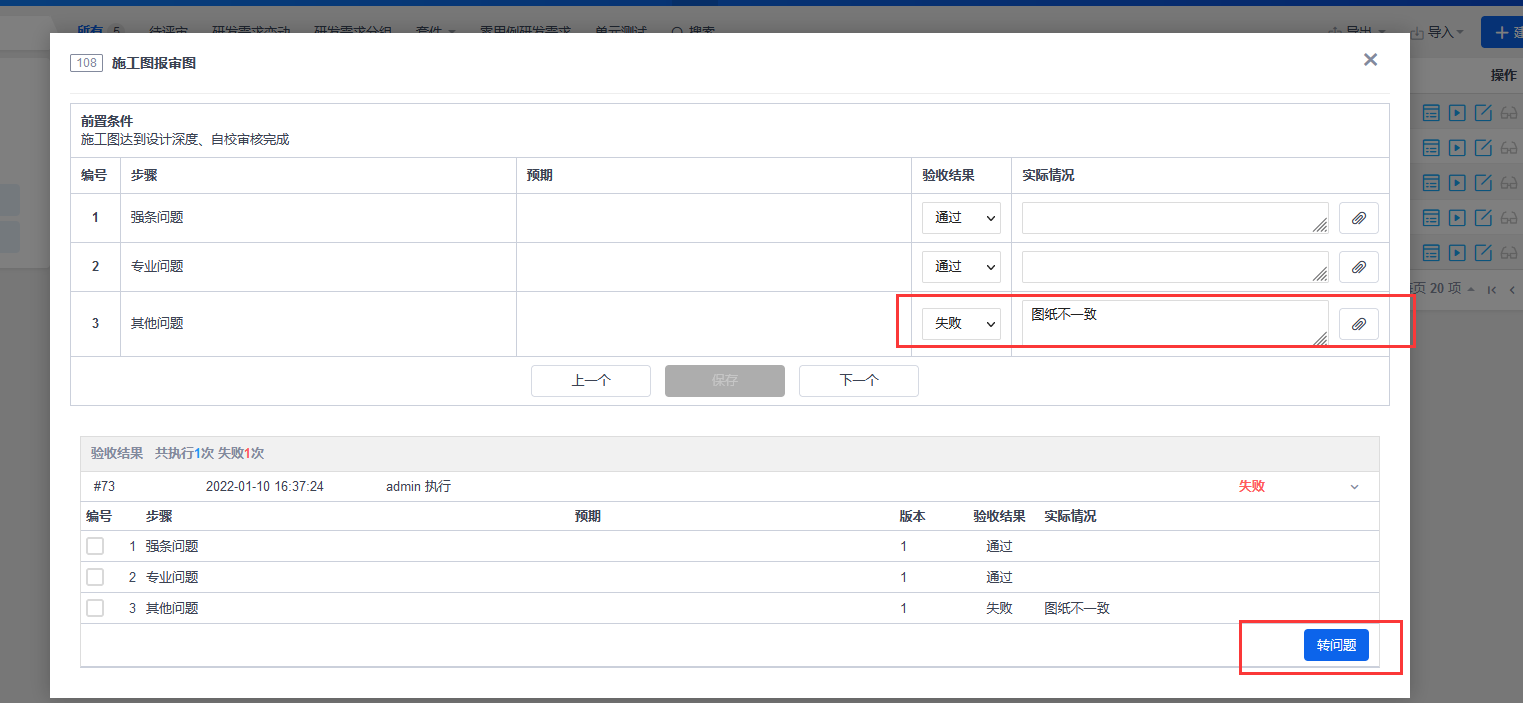Select the checkbox for result row 其他问题

[95, 608]
